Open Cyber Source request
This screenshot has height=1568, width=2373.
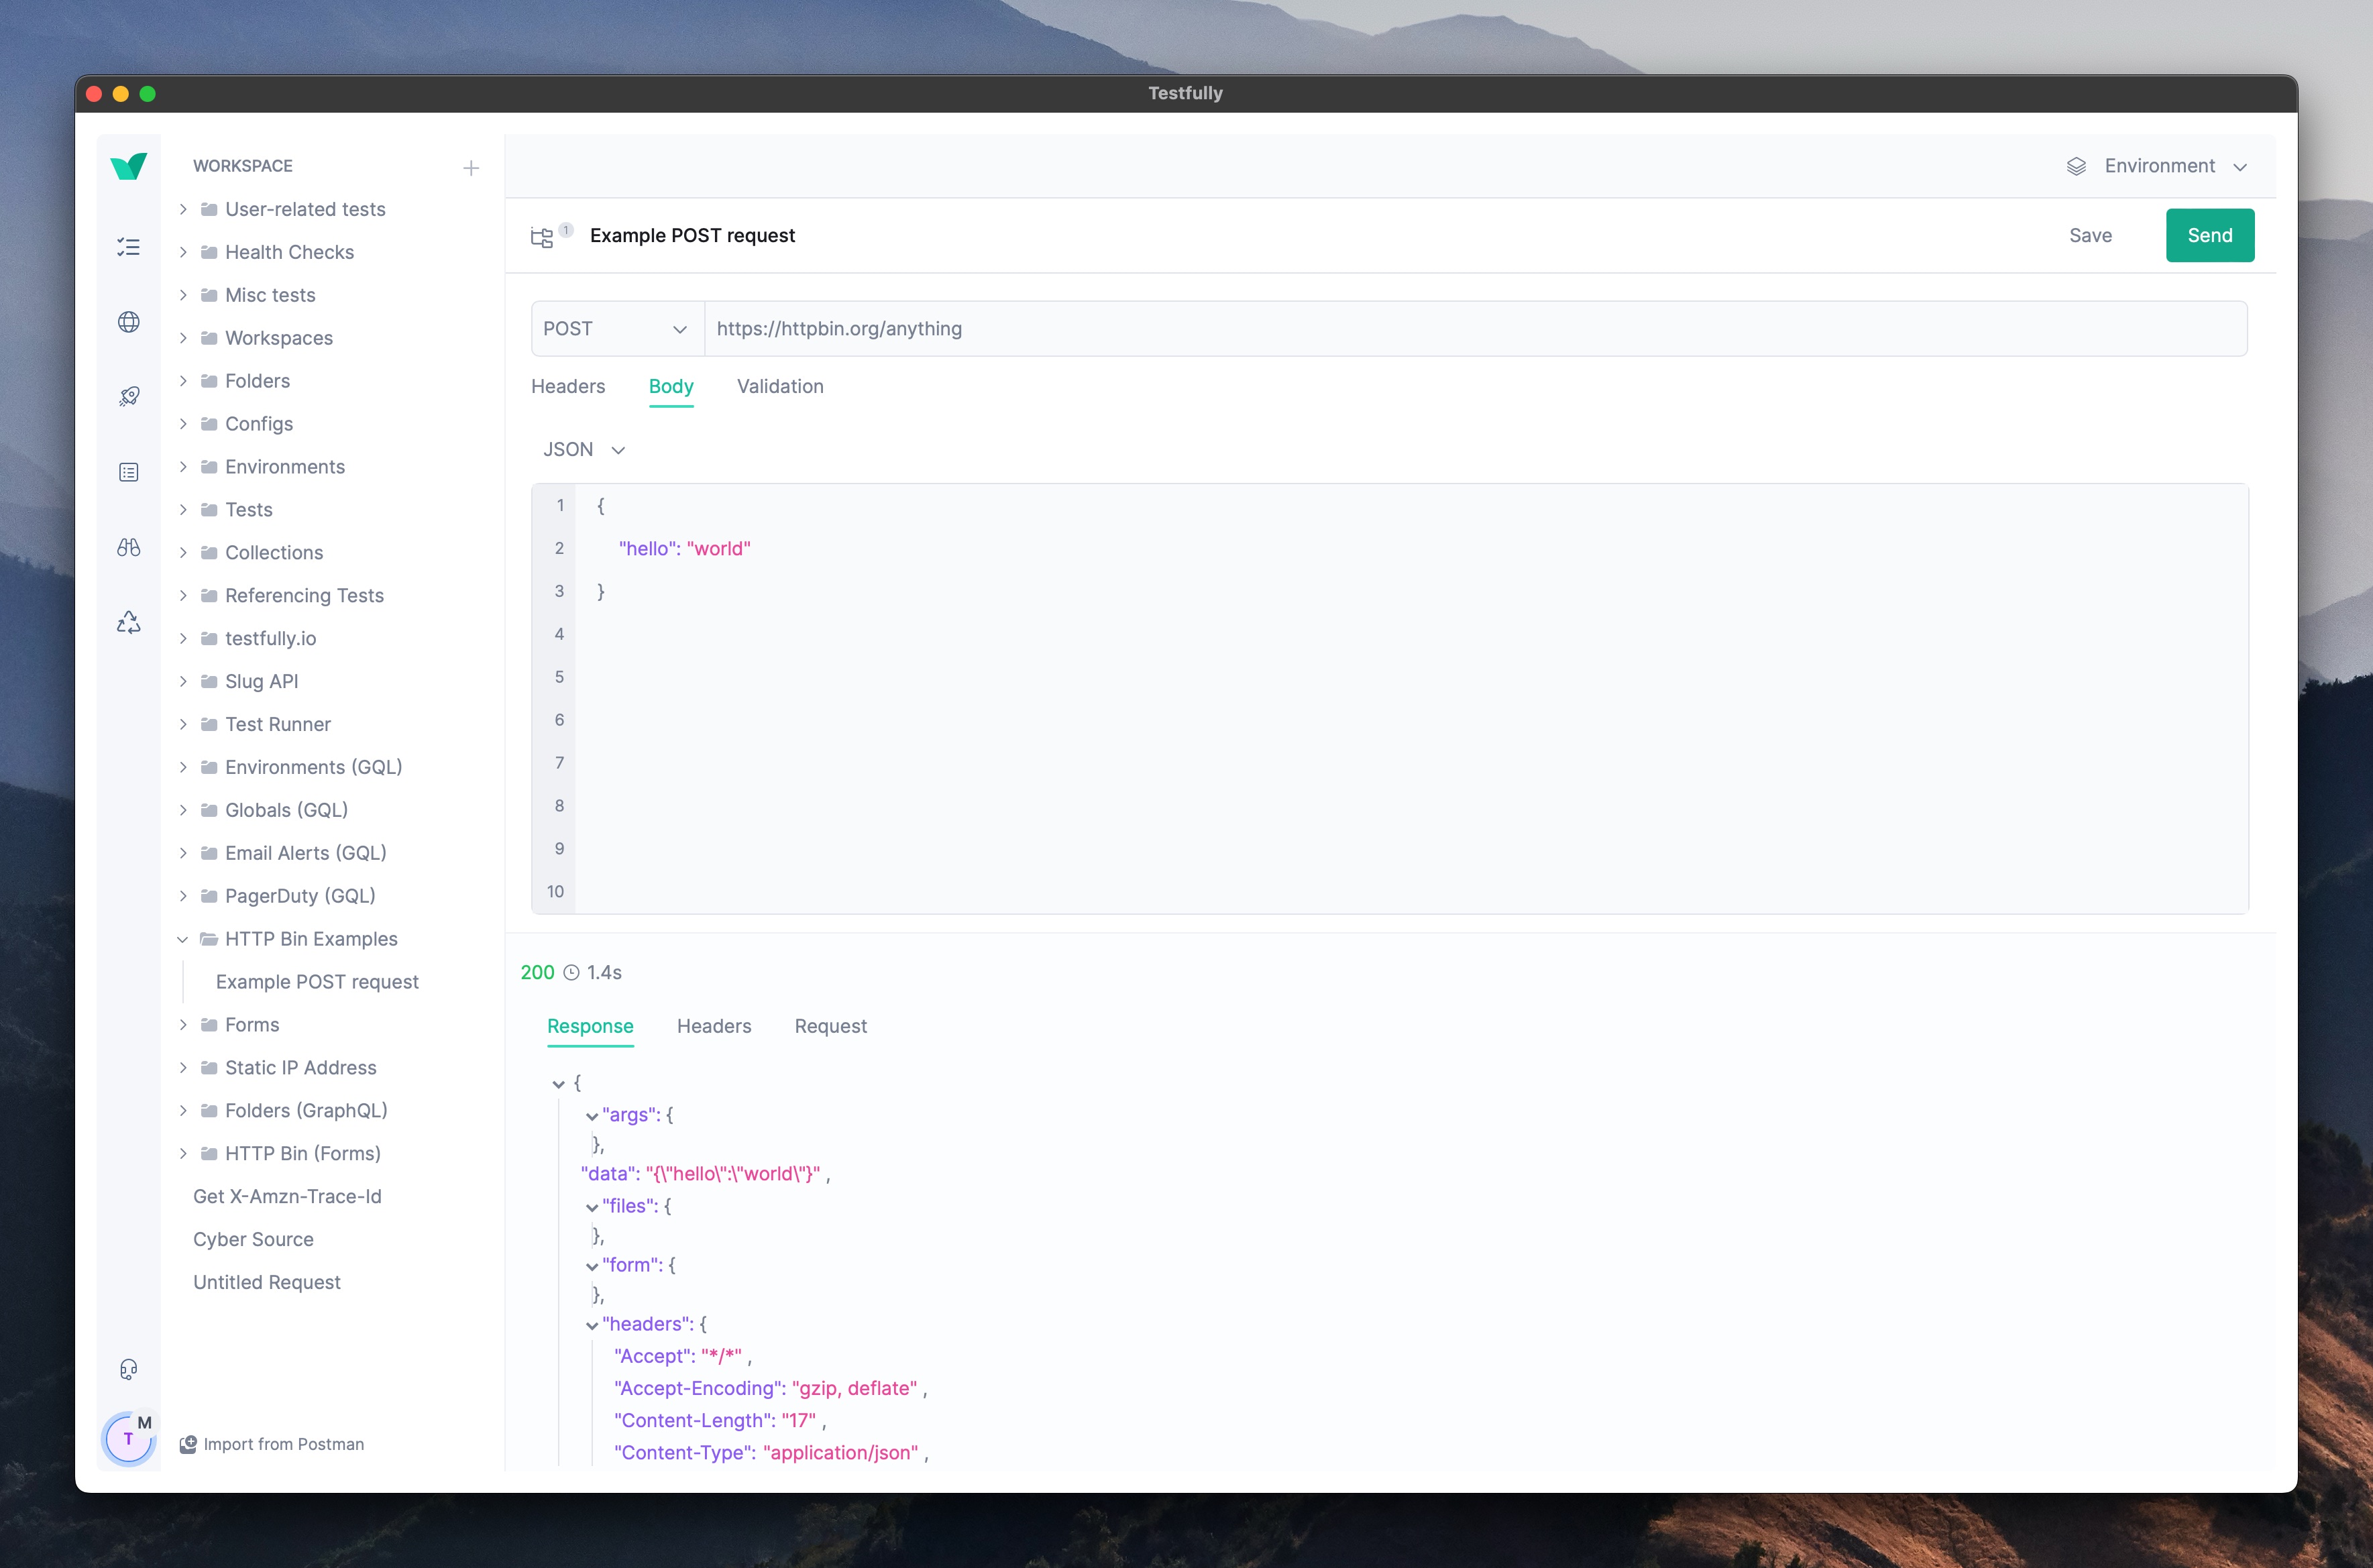point(253,1240)
